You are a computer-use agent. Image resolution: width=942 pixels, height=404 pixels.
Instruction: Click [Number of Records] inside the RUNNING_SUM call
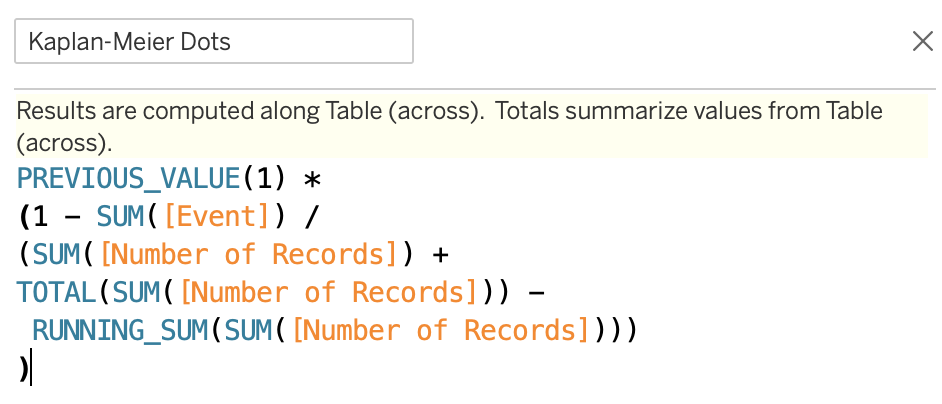pos(440,330)
